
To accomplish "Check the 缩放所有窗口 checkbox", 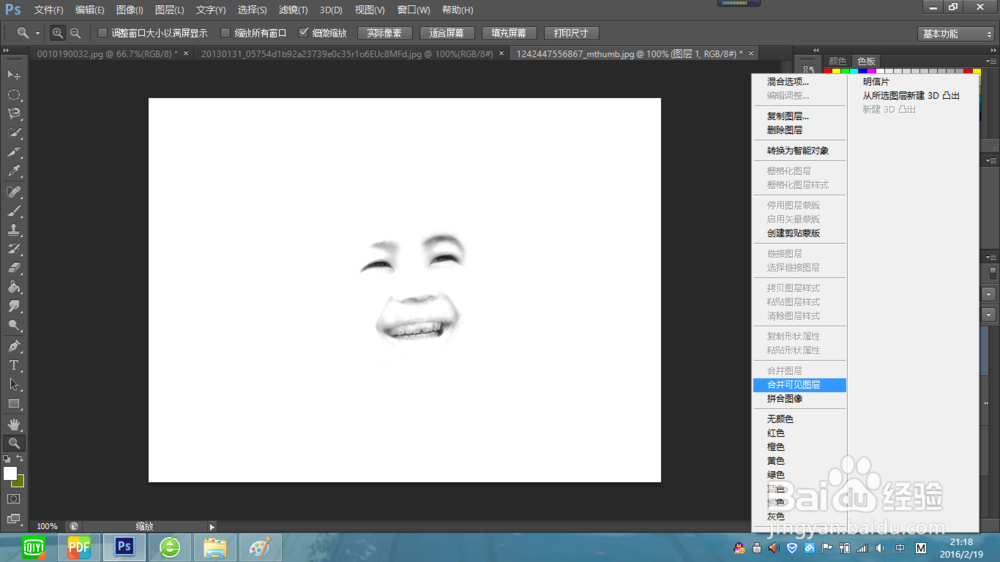I will (225, 33).
